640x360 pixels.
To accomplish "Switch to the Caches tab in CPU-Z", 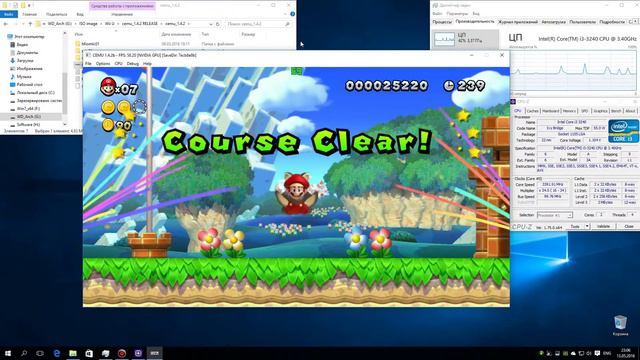I will [x=532, y=111].
